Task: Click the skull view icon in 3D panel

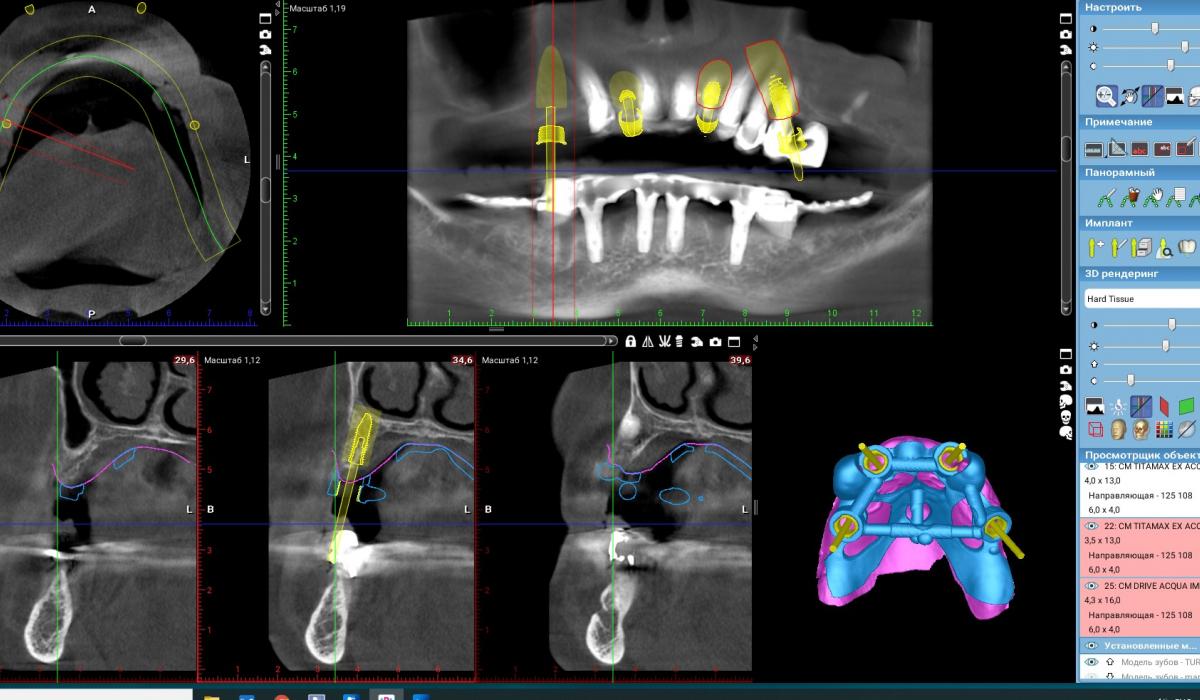Action: point(1141,430)
